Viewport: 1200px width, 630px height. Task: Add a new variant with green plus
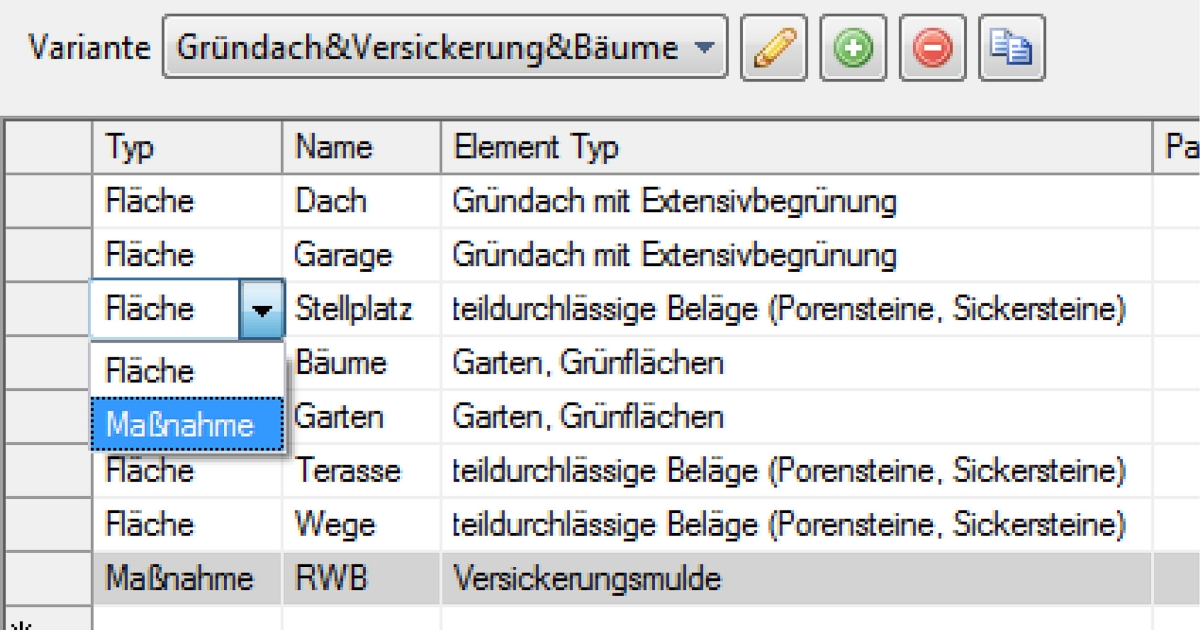852,47
